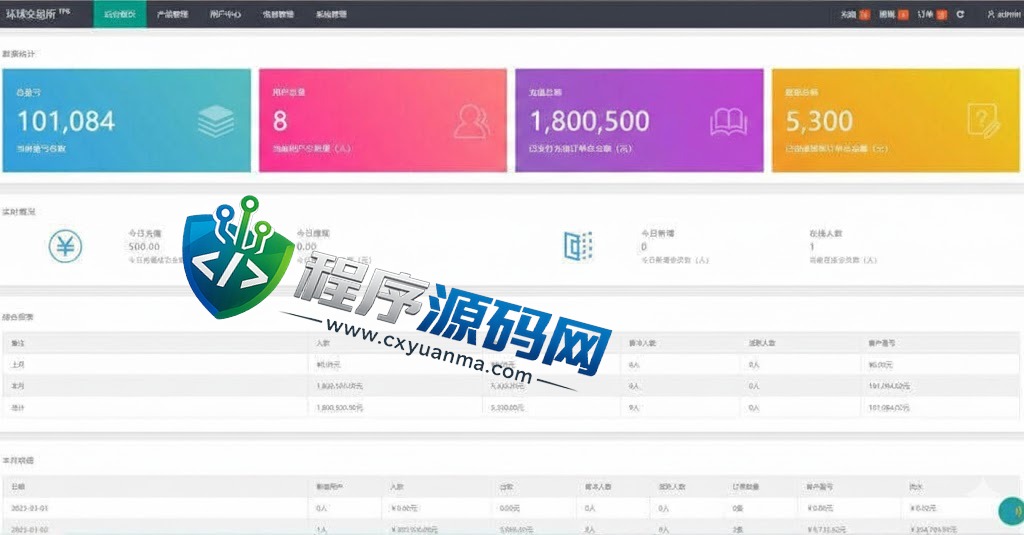Open the 用户中心 navigation menu

coord(225,14)
